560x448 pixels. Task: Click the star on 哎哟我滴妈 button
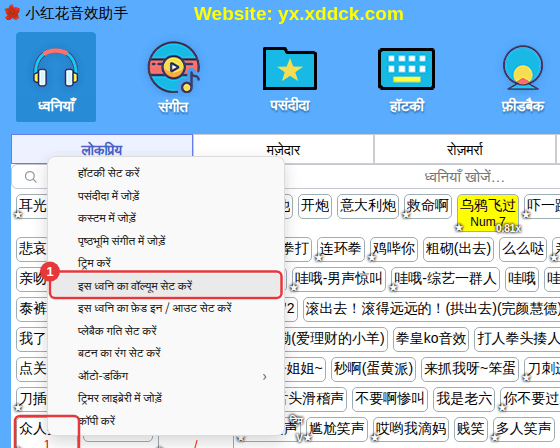click(375, 437)
